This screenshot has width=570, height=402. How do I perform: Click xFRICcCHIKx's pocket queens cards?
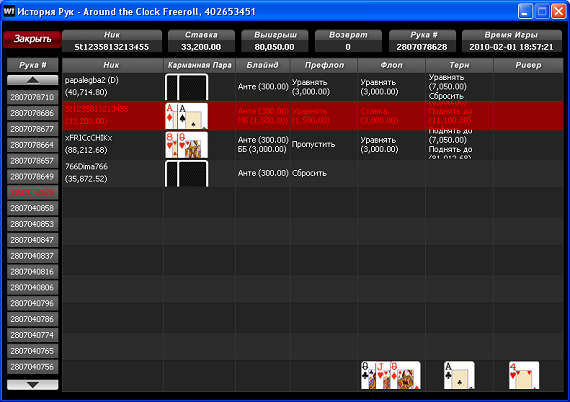tap(186, 145)
